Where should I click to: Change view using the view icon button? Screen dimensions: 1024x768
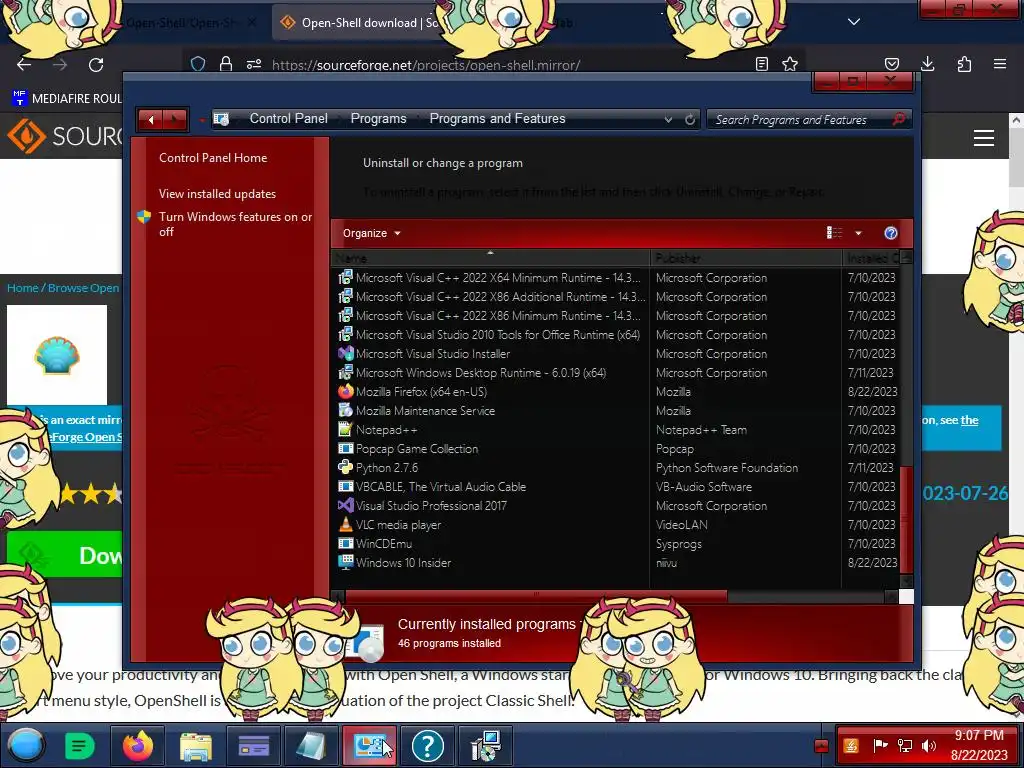coord(835,233)
